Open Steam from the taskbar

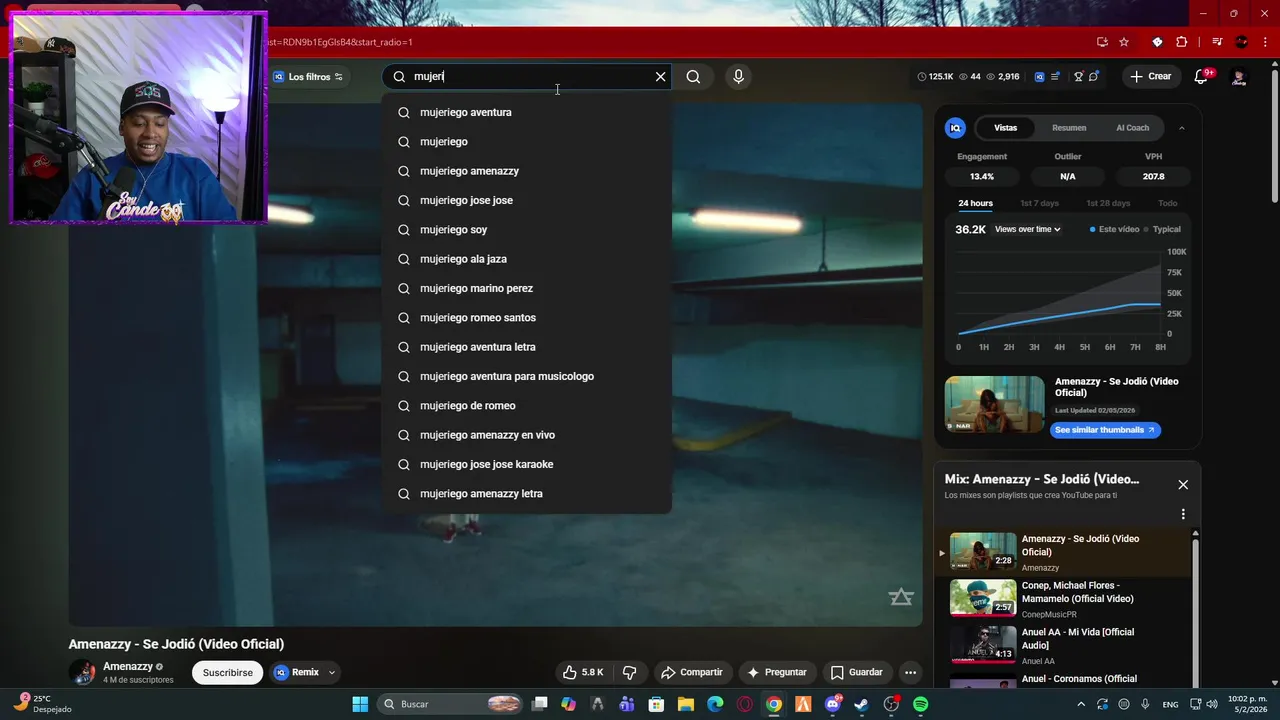(861, 704)
